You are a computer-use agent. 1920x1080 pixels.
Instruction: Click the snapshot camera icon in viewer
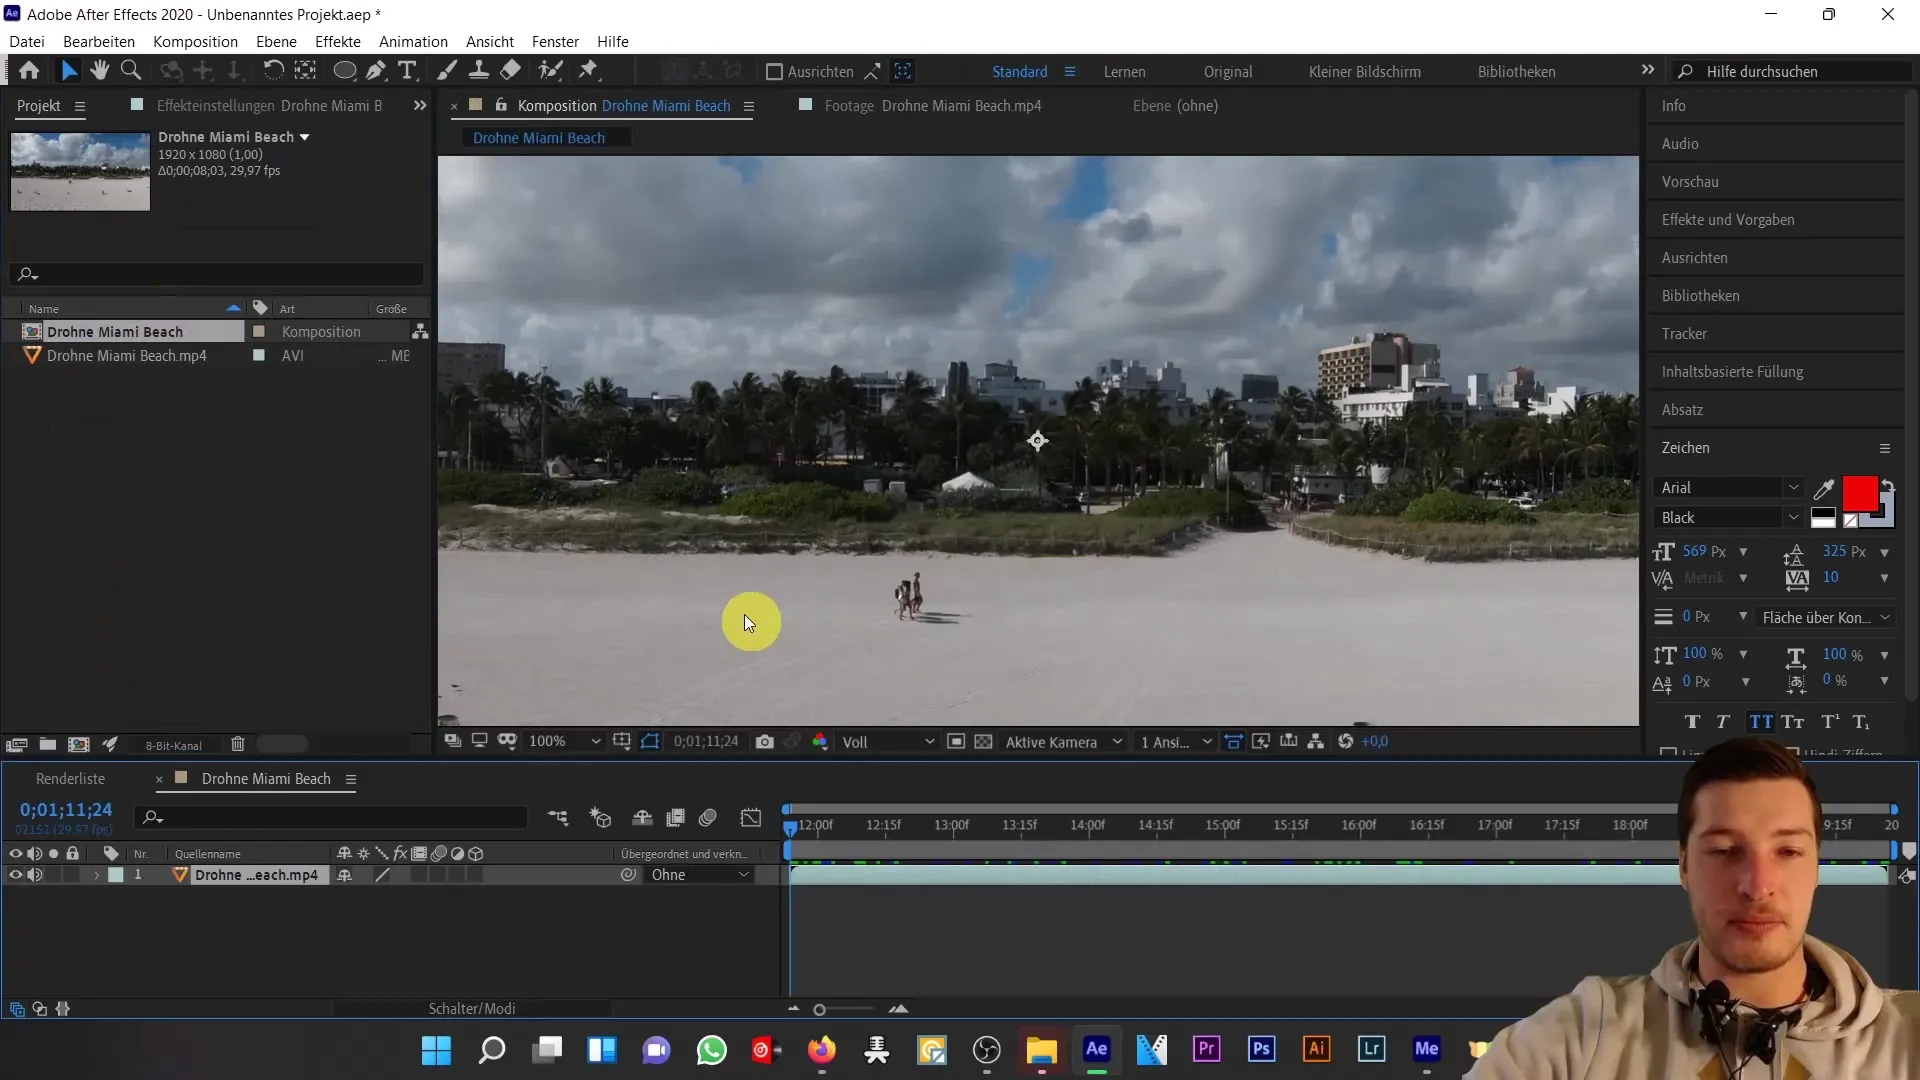point(765,742)
